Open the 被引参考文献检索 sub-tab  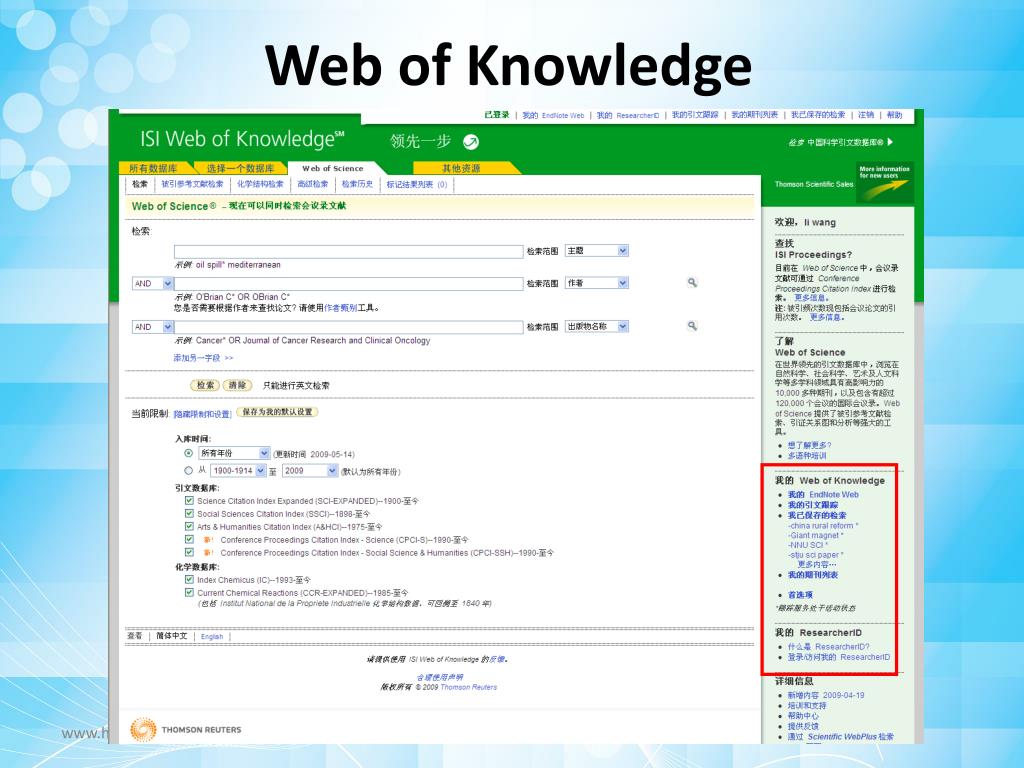point(192,184)
